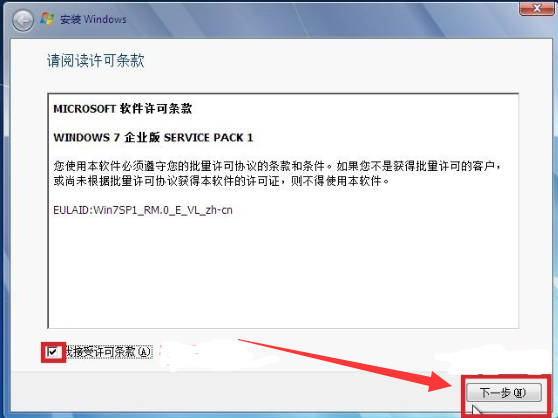Click the first line of license paragraph
Image resolution: width=558 pixels, height=418 pixels.
tap(277, 166)
